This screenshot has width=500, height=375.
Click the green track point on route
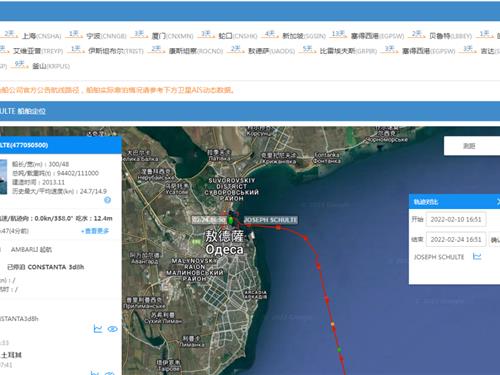coord(339,350)
